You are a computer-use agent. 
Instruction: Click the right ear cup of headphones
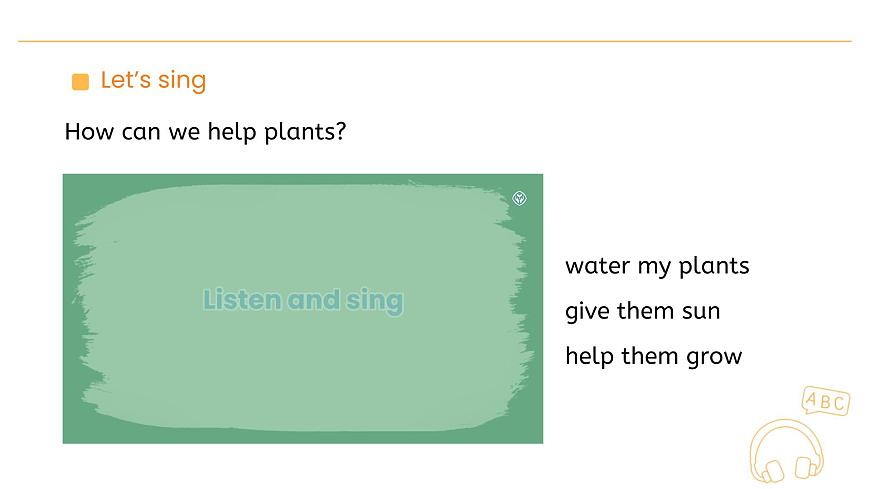point(804,466)
